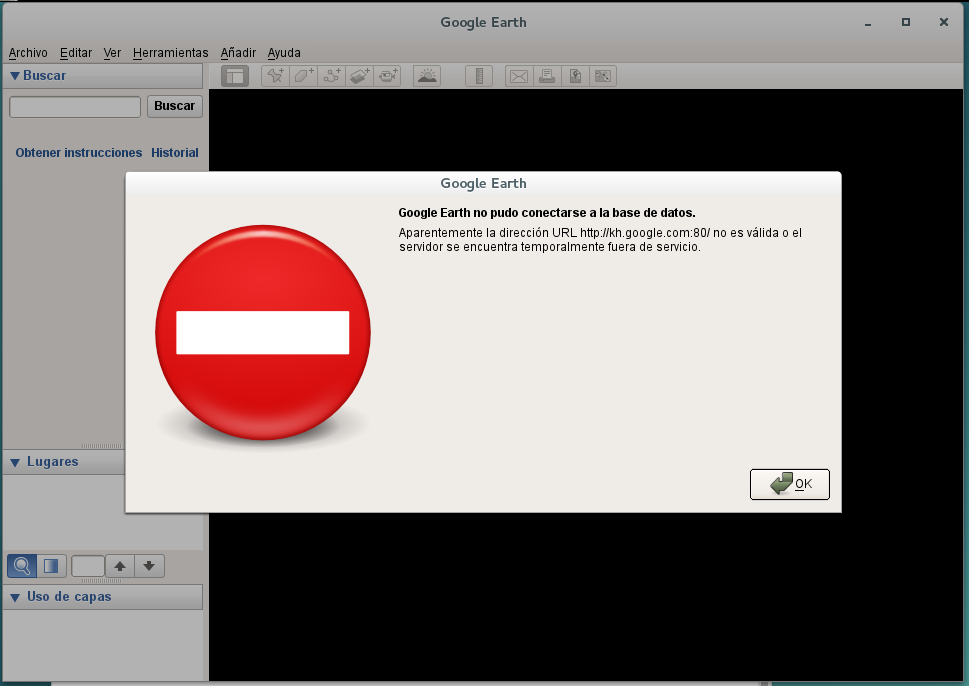Viewport: 969px width, 686px height.
Task: Collapse the Lugares panel
Action: click(x=15, y=462)
